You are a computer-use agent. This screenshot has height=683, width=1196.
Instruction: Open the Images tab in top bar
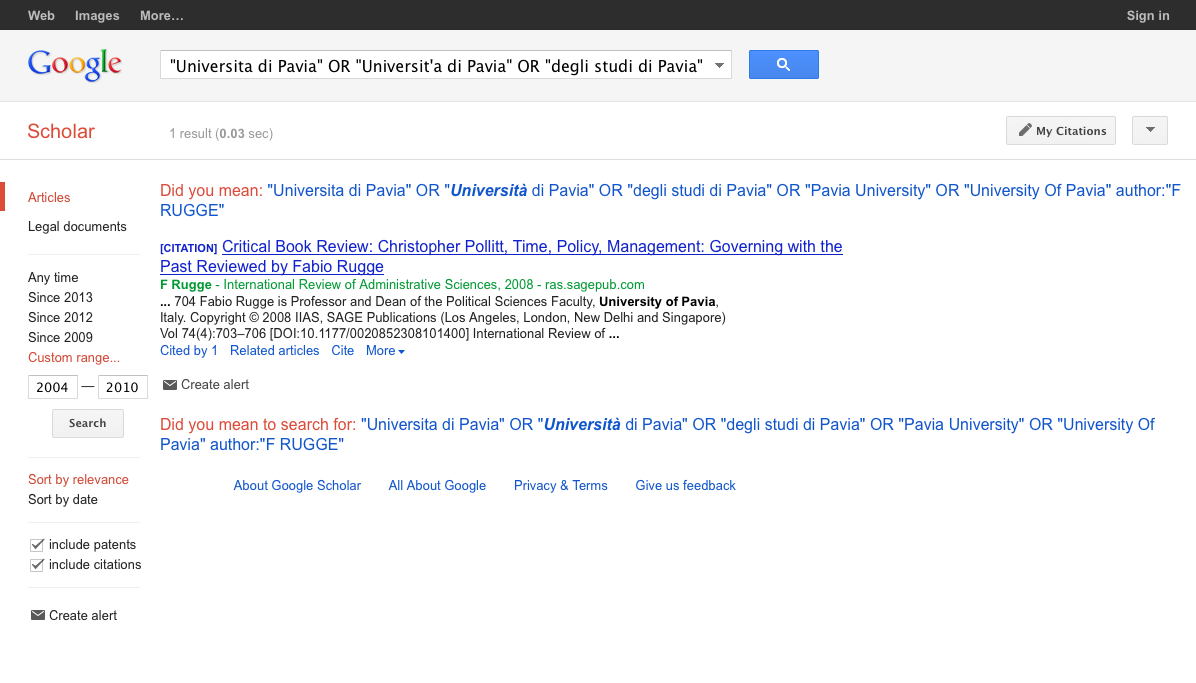pos(97,15)
